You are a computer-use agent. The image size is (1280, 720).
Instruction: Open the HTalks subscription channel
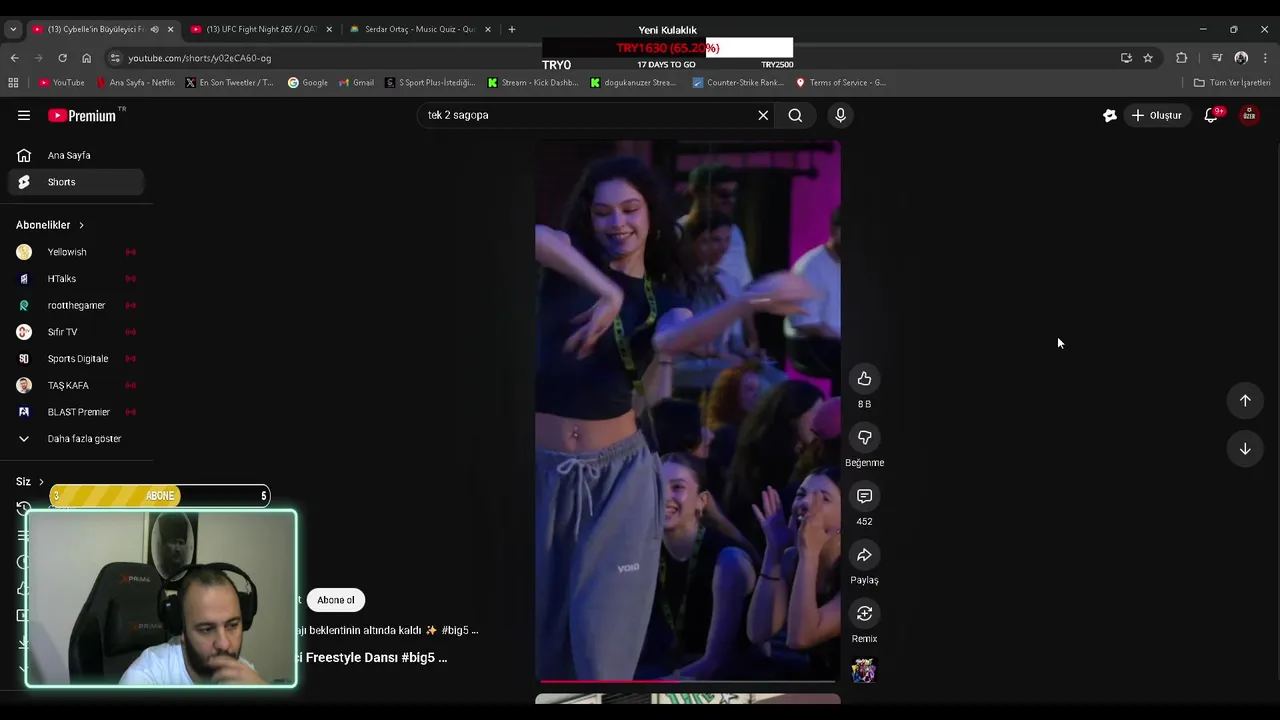tap(76, 279)
